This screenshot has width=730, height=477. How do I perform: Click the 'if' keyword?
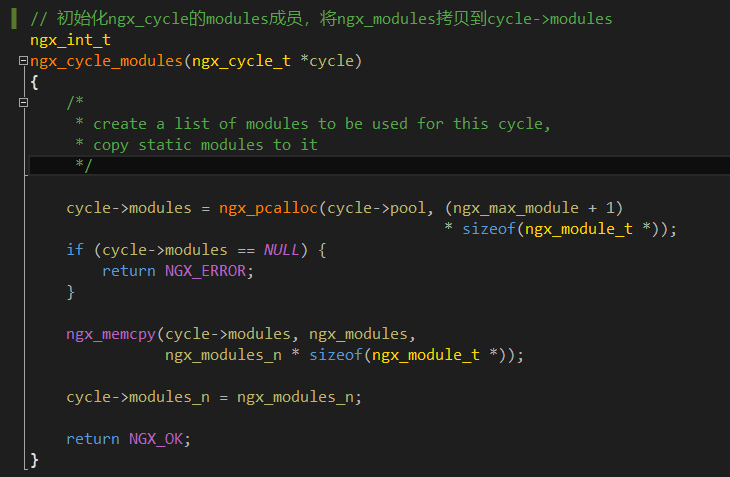(75, 250)
